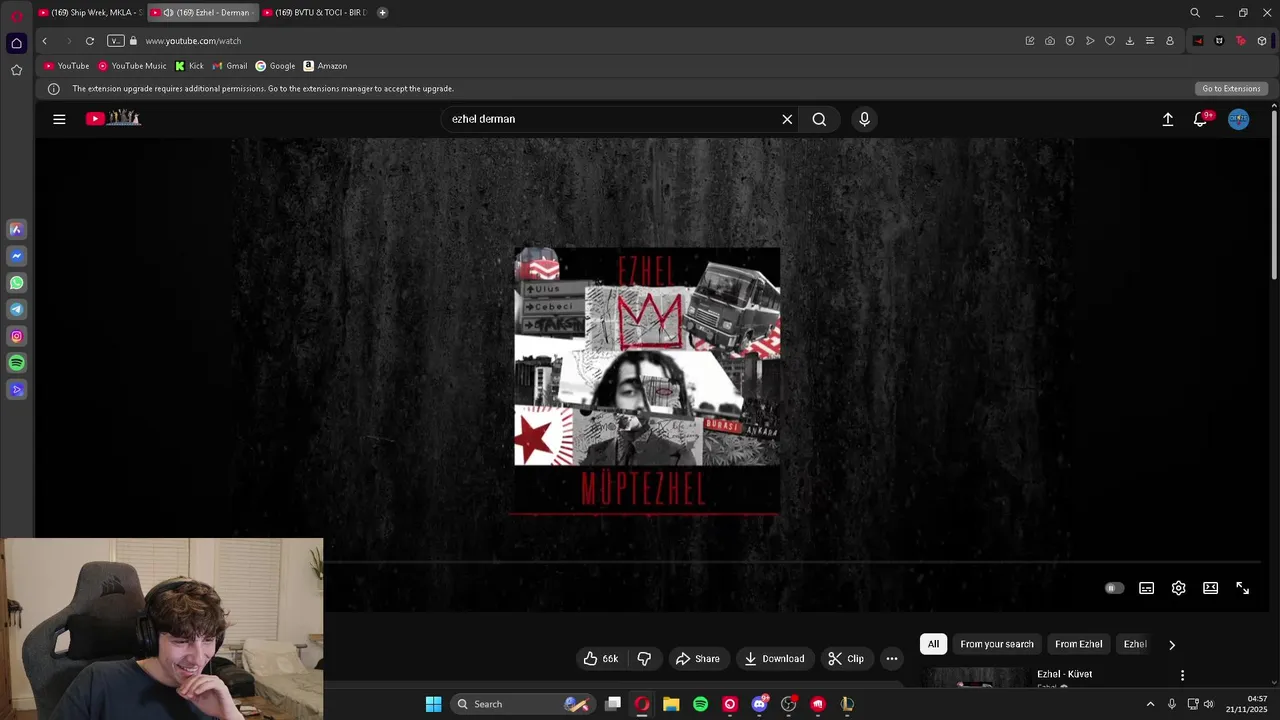Open bookmarks star in Opera sidebar

[x=16, y=70]
